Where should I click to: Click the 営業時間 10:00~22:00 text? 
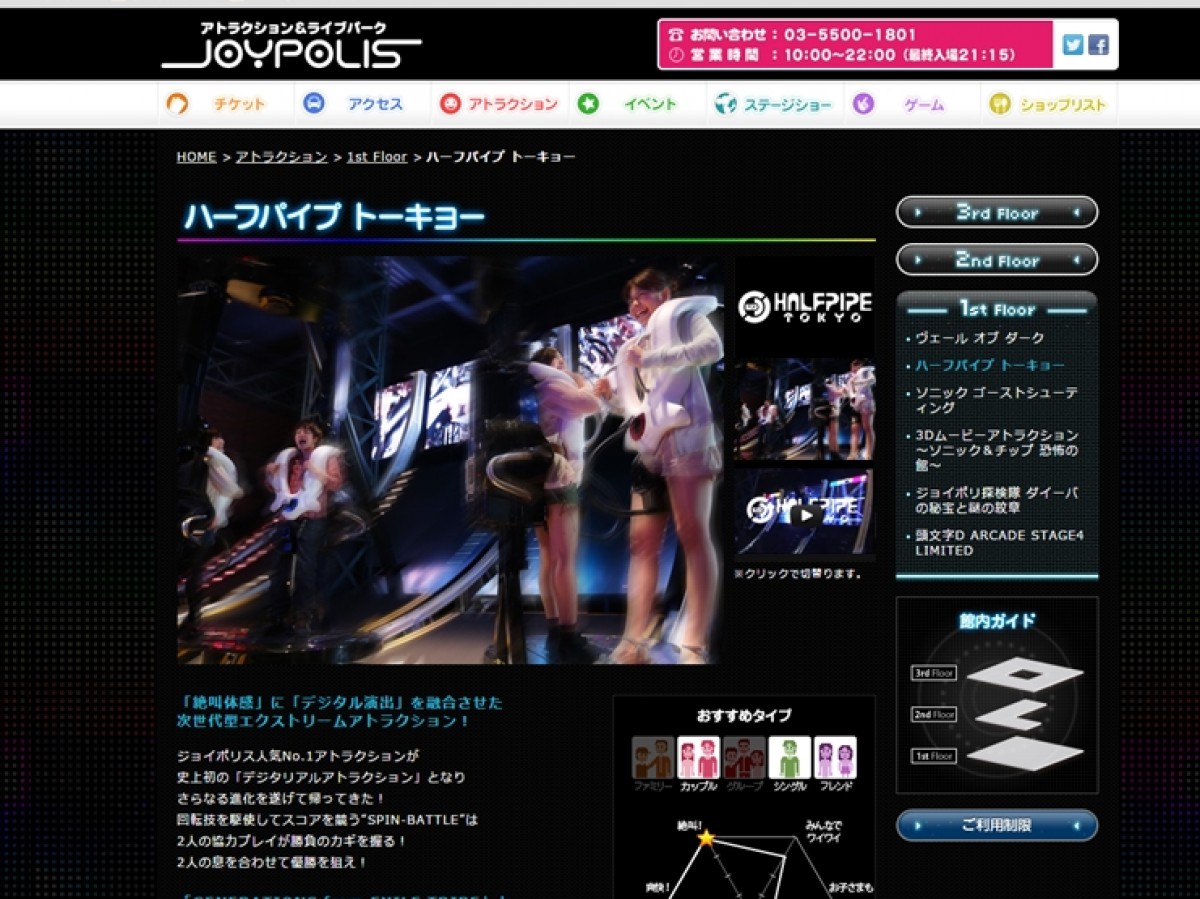pyautogui.click(x=842, y=55)
